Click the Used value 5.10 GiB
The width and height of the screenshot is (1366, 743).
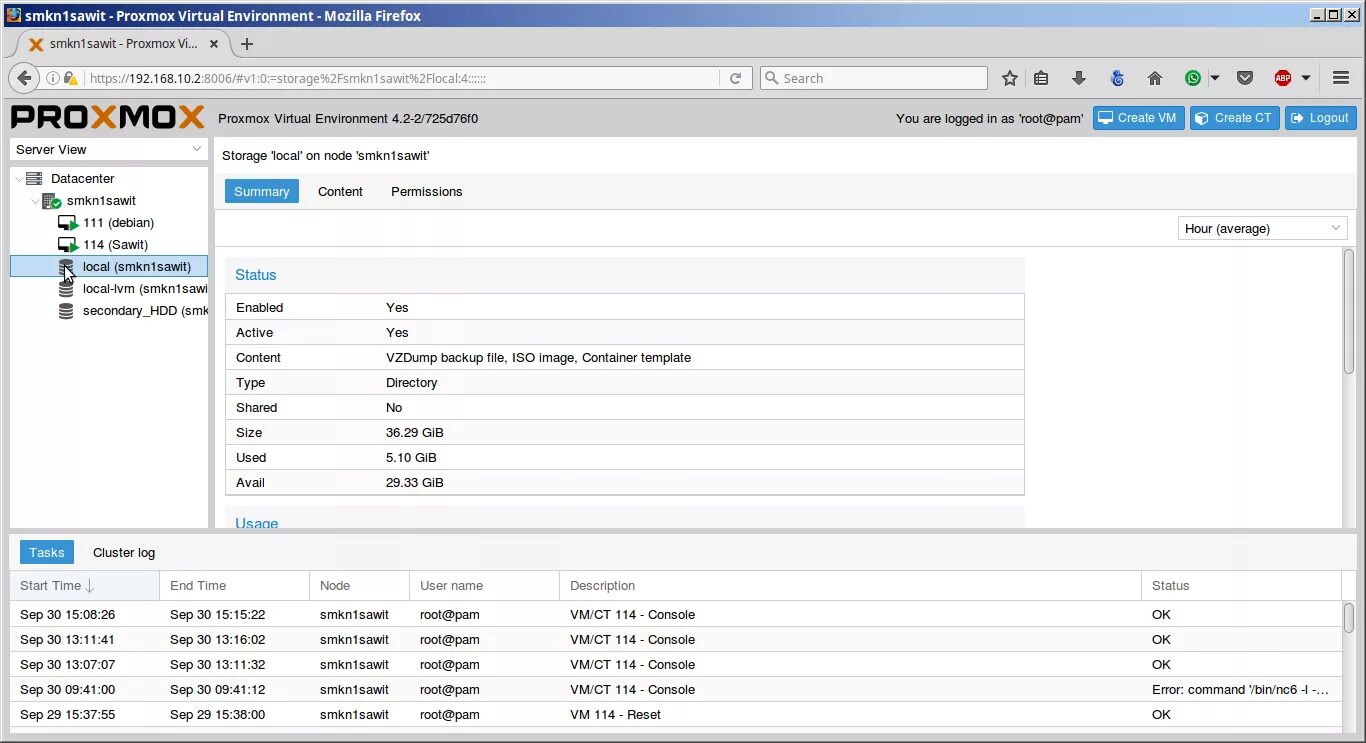(411, 458)
